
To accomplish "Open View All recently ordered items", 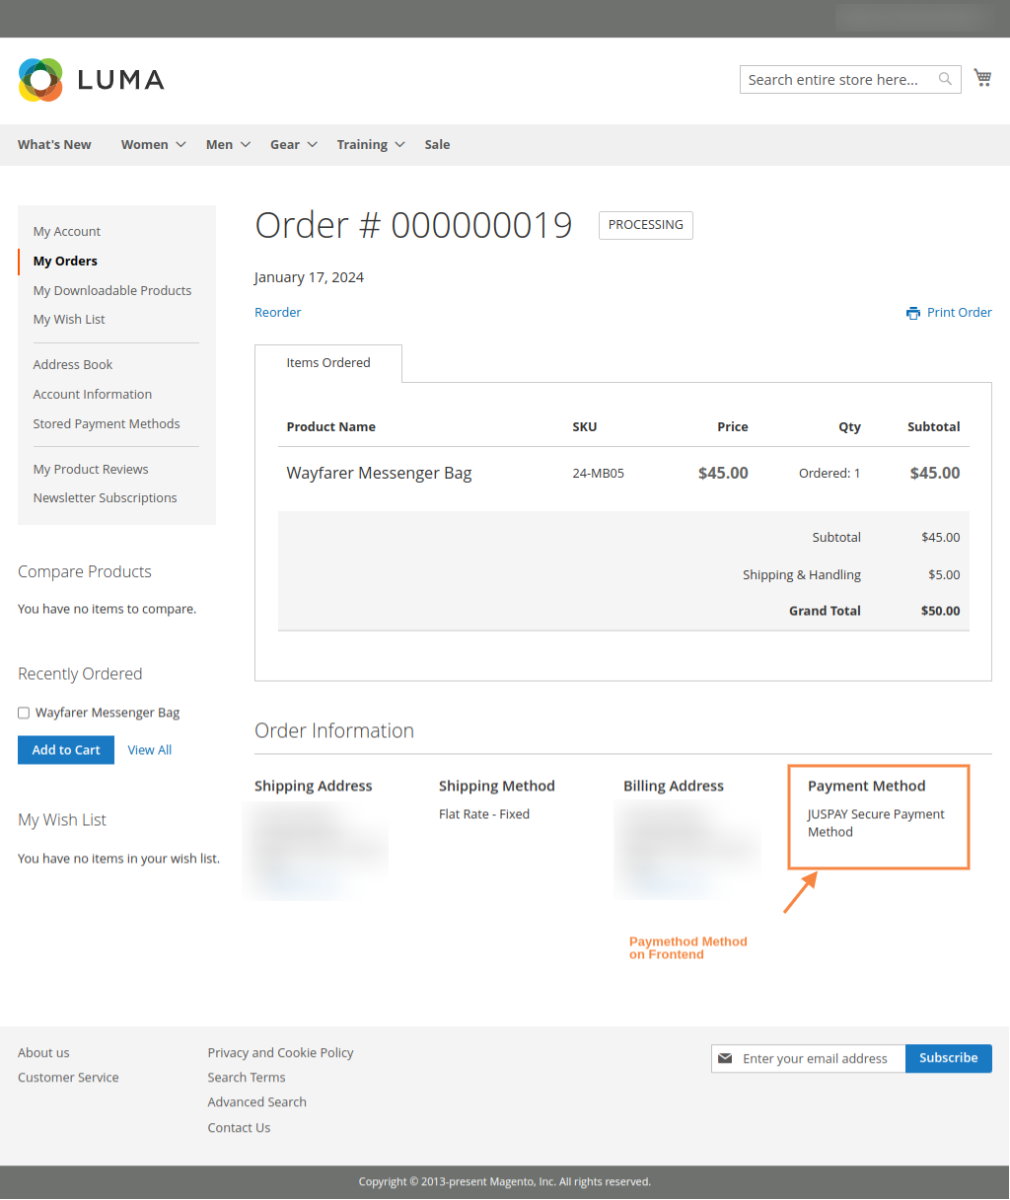I will (149, 749).
